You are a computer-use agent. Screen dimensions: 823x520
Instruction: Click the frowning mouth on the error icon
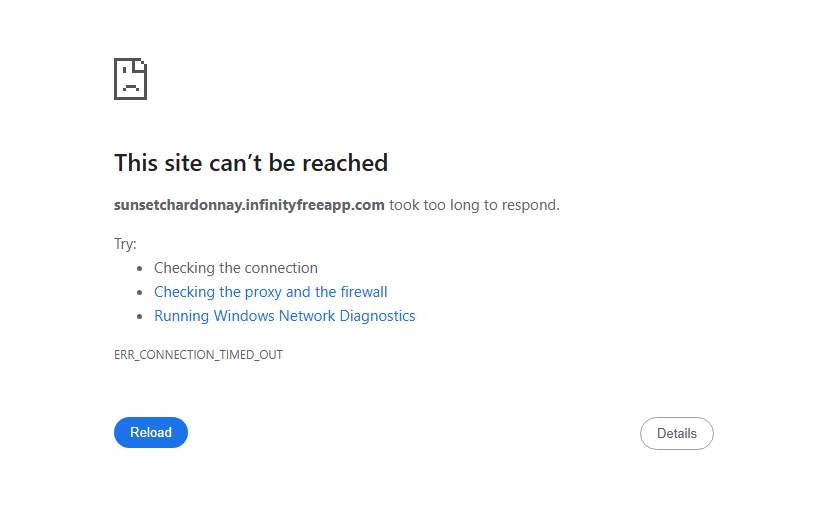[x=130, y=88]
